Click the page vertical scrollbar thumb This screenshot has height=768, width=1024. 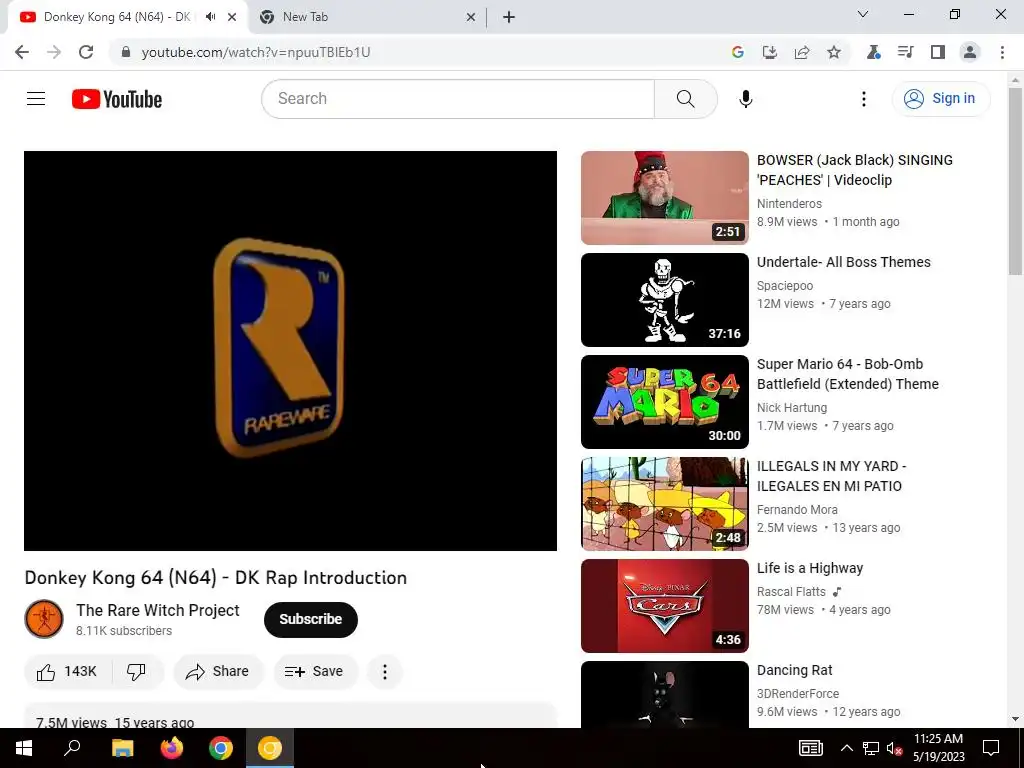(1015, 181)
